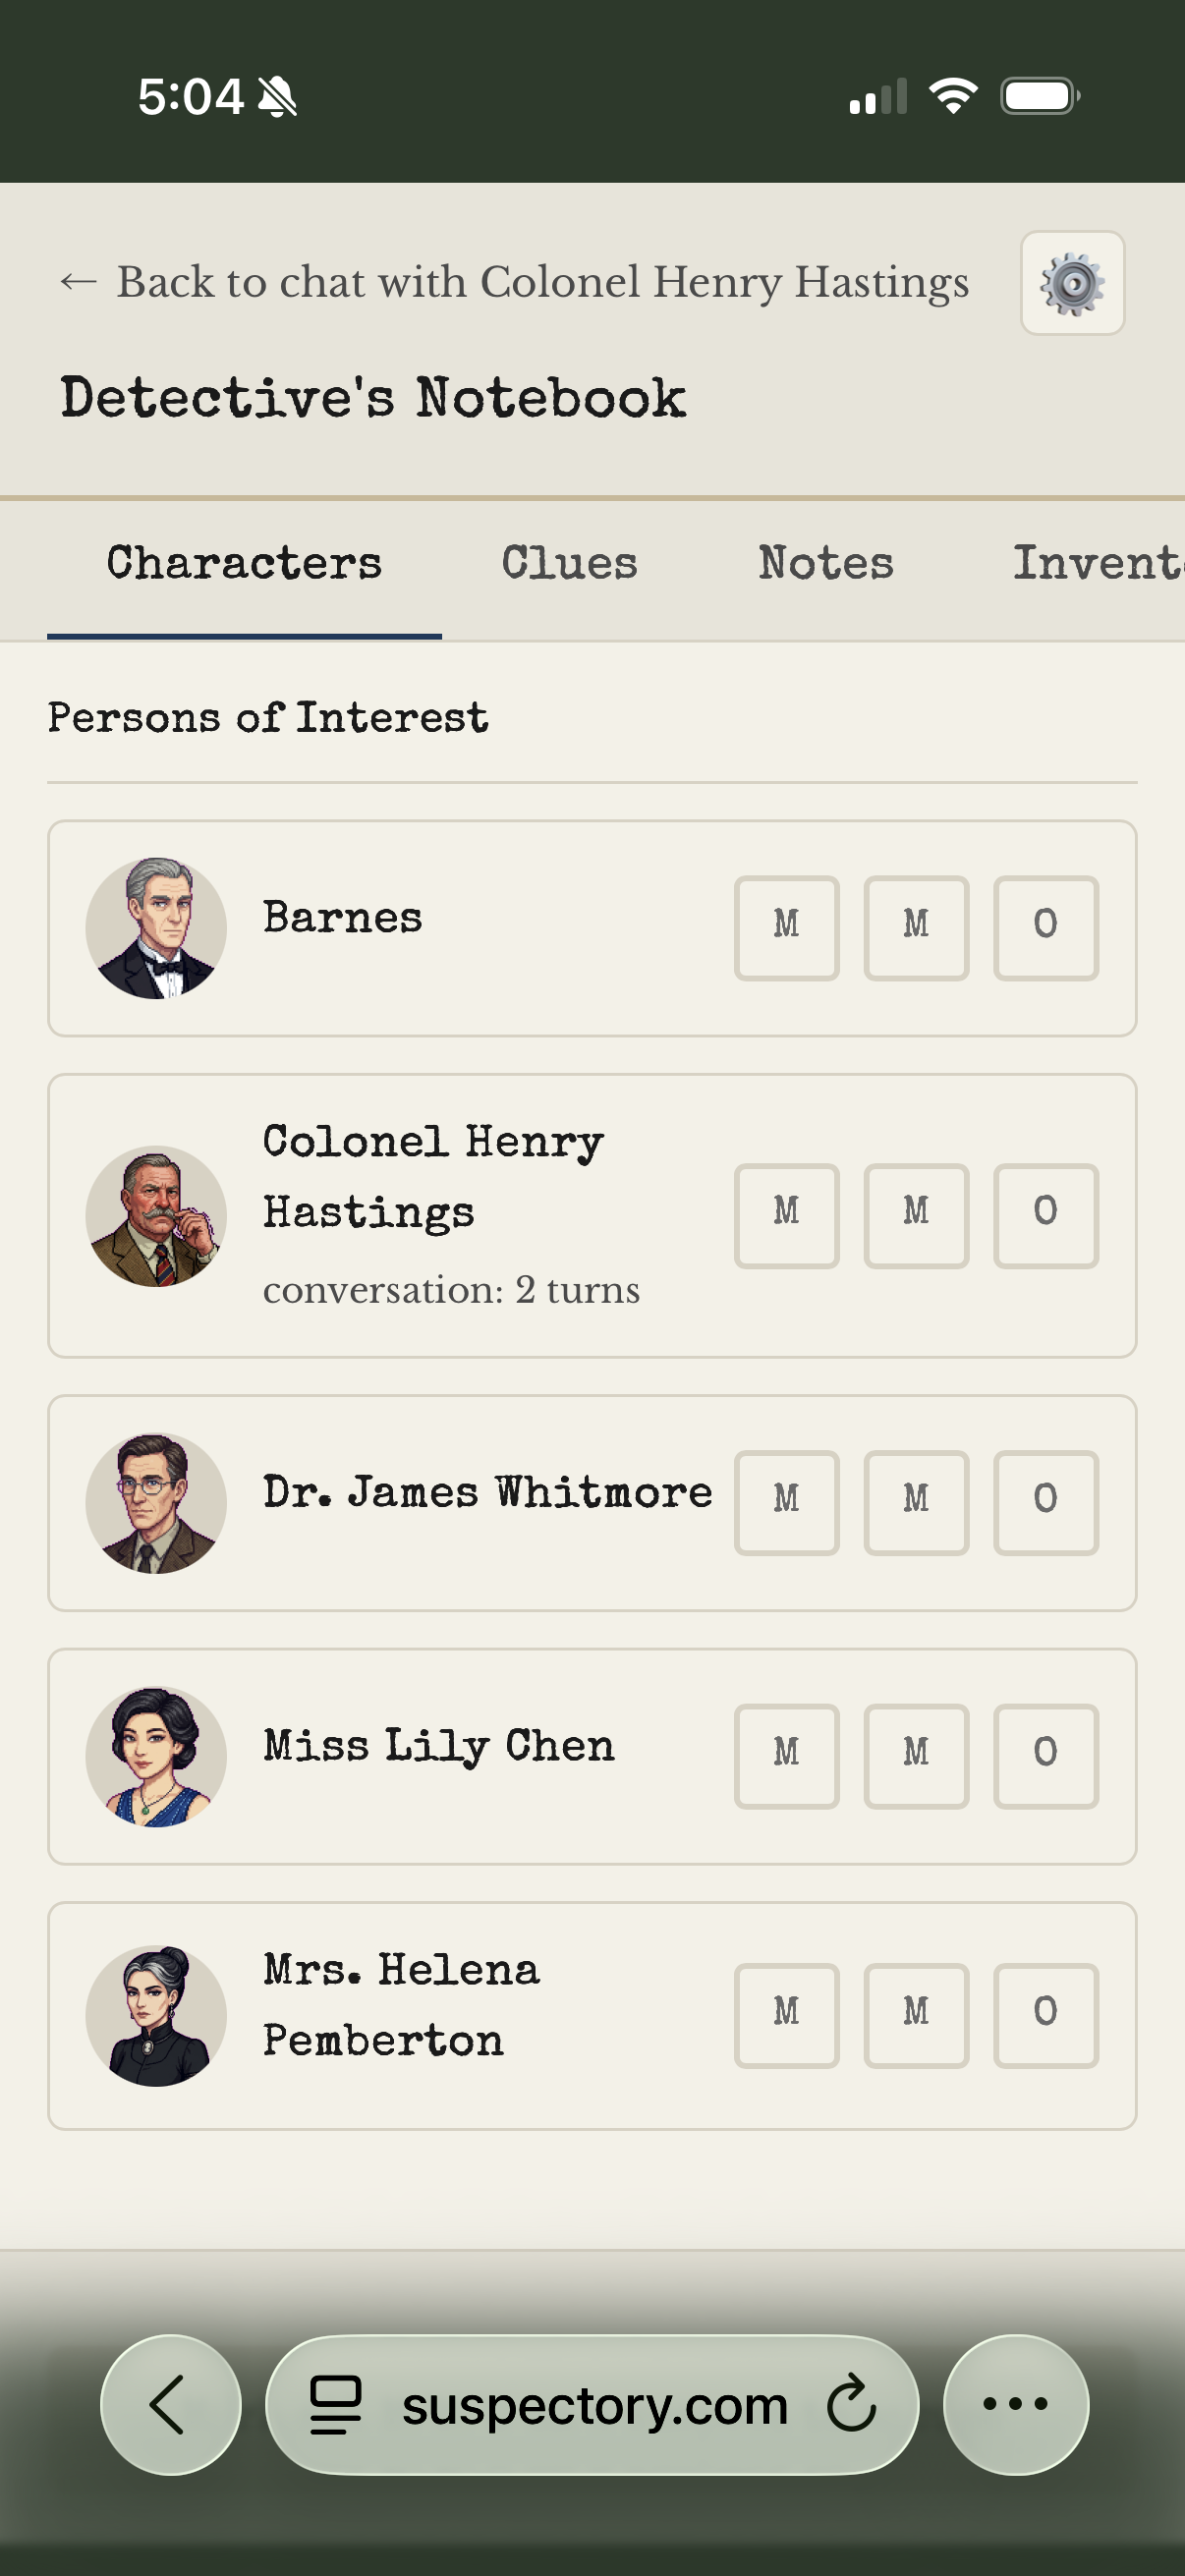Open the browser three-dots more menu

pyautogui.click(x=1015, y=2404)
